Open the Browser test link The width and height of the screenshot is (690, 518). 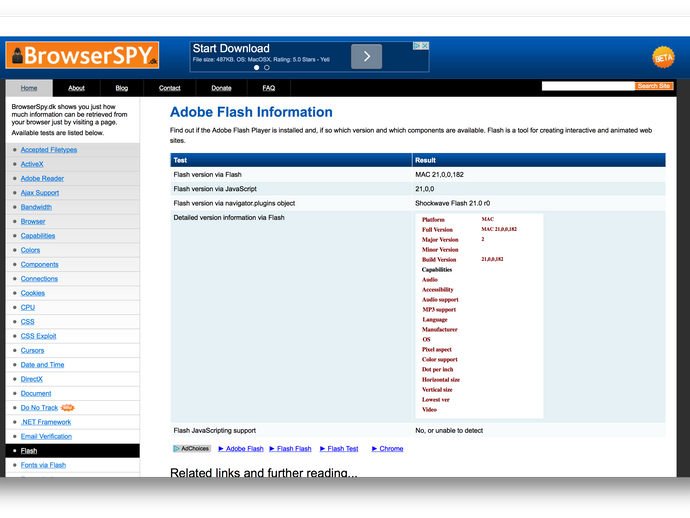point(33,221)
